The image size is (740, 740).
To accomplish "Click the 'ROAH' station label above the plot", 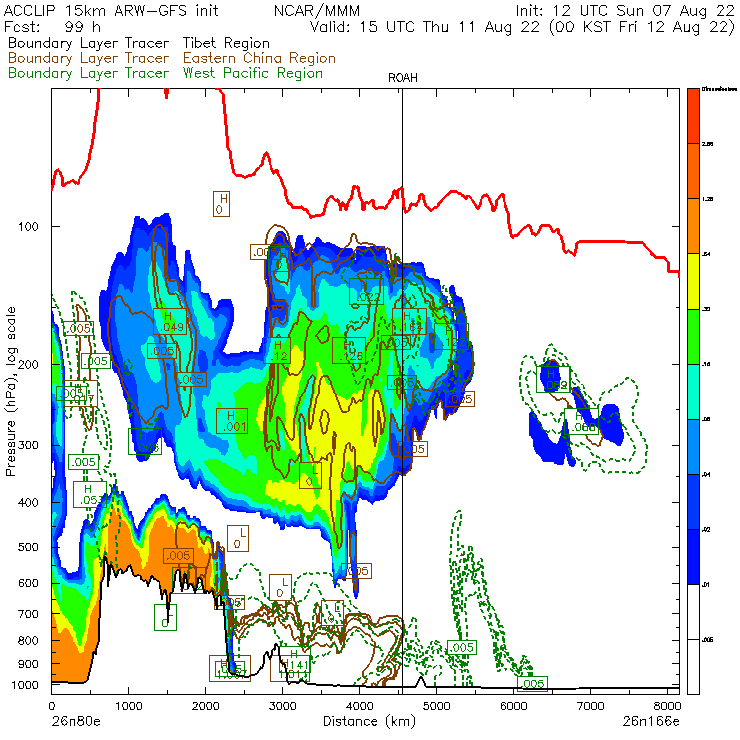I will point(403,78).
